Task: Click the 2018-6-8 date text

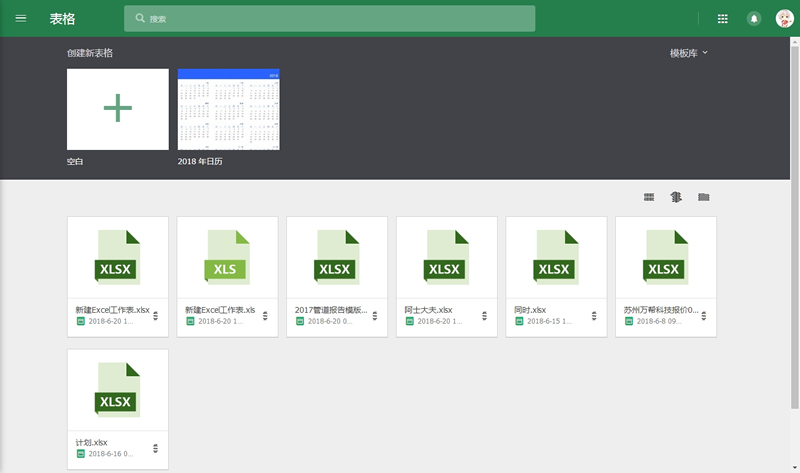Action: pyautogui.click(x=659, y=321)
